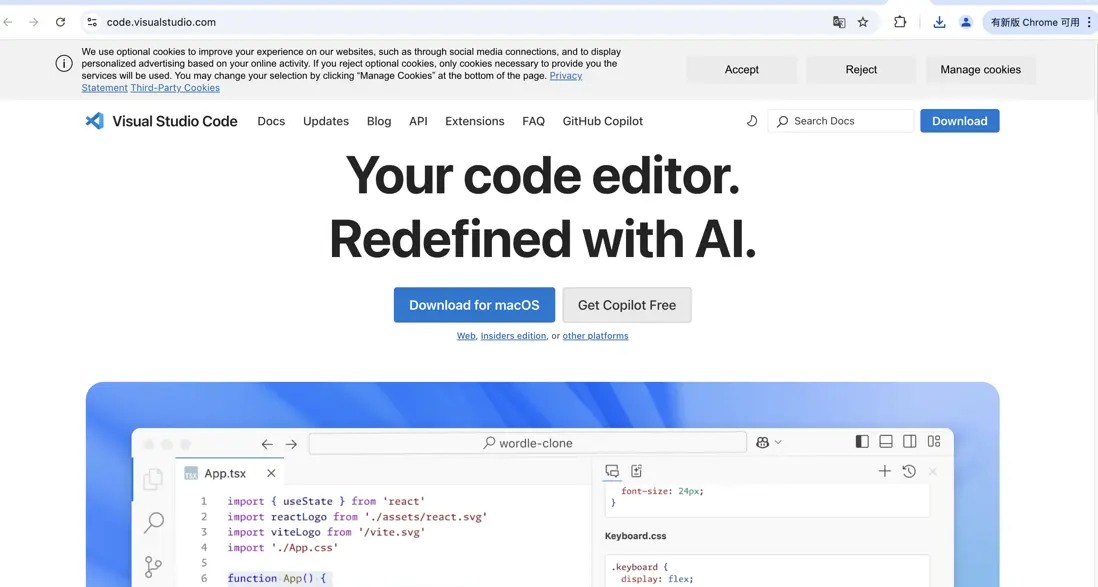The height and width of the screenshot is (587, 1098).
Task: Click code line 'function App() {'
Action: 277,579
